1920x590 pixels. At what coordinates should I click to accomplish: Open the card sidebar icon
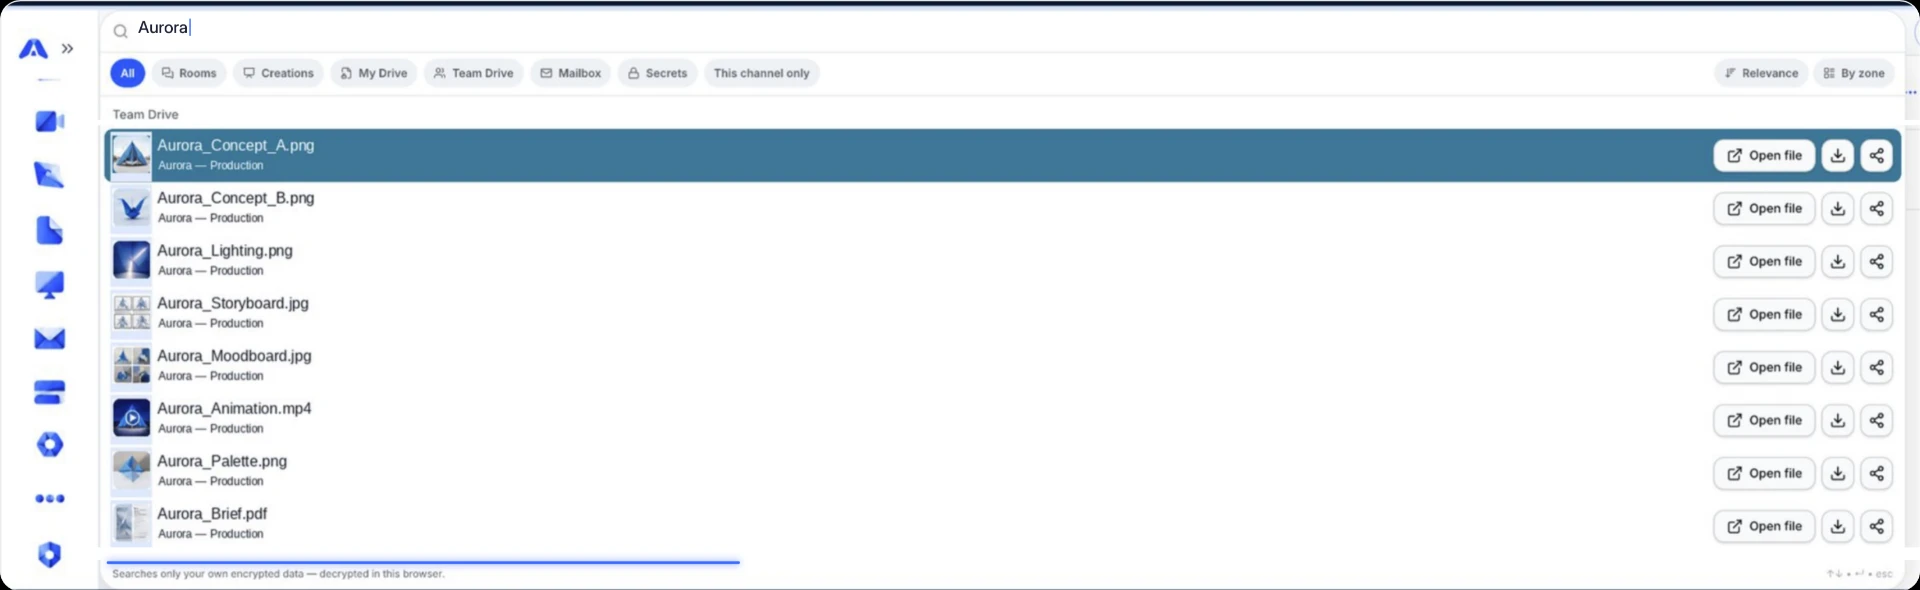[49, 392]
